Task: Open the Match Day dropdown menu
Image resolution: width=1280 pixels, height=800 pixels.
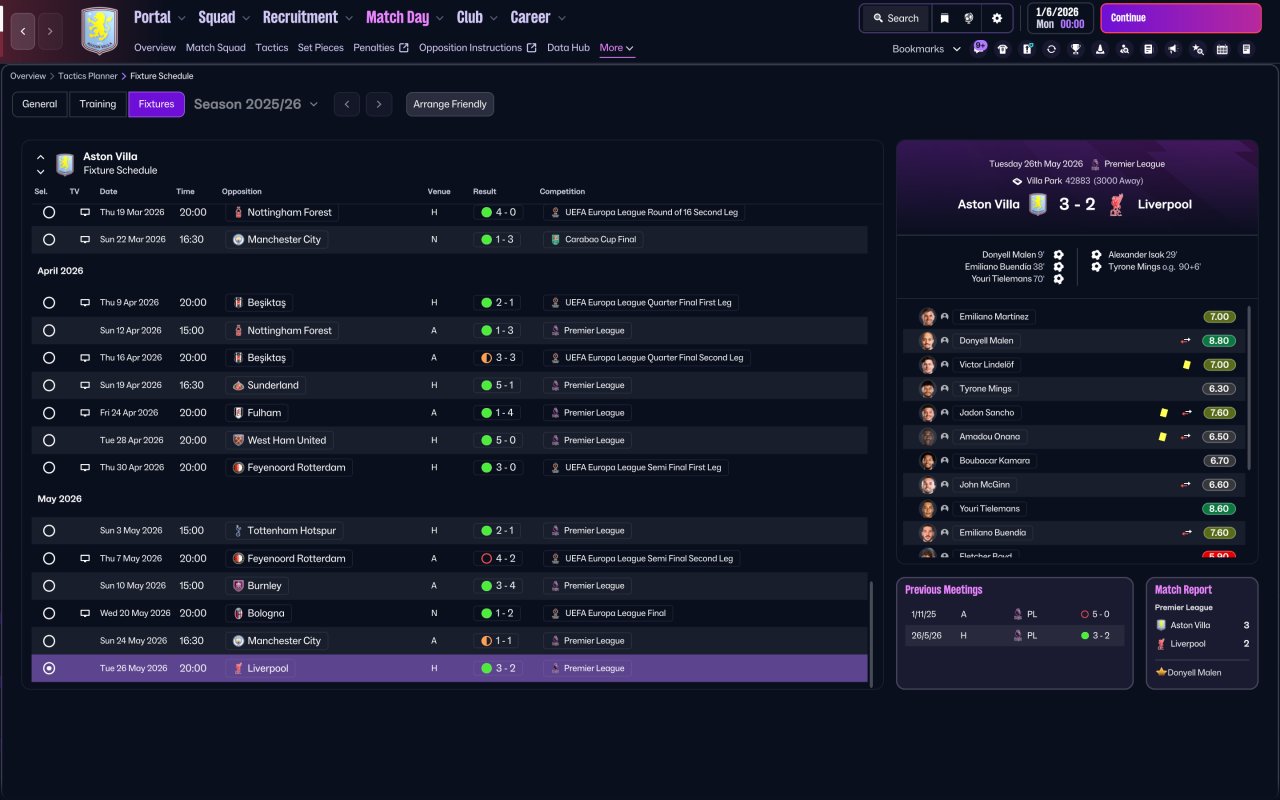Action: 405,17
